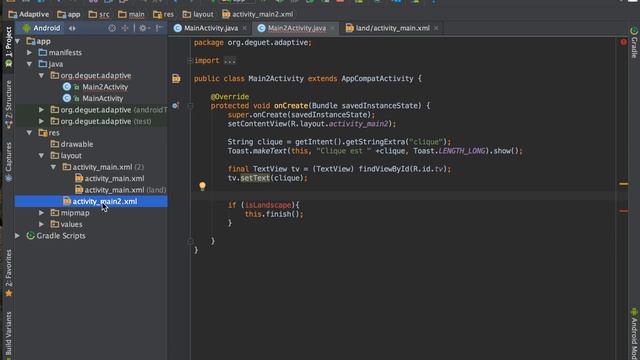
Task: Click the scroll-from-source target icon in Project panel
Action: click(x=112, y=28)
